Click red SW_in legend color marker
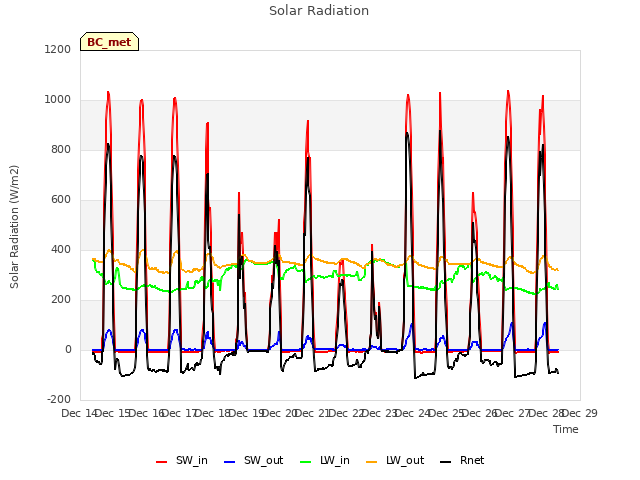The width and height of the screenshot is (640, 480). 162,462
